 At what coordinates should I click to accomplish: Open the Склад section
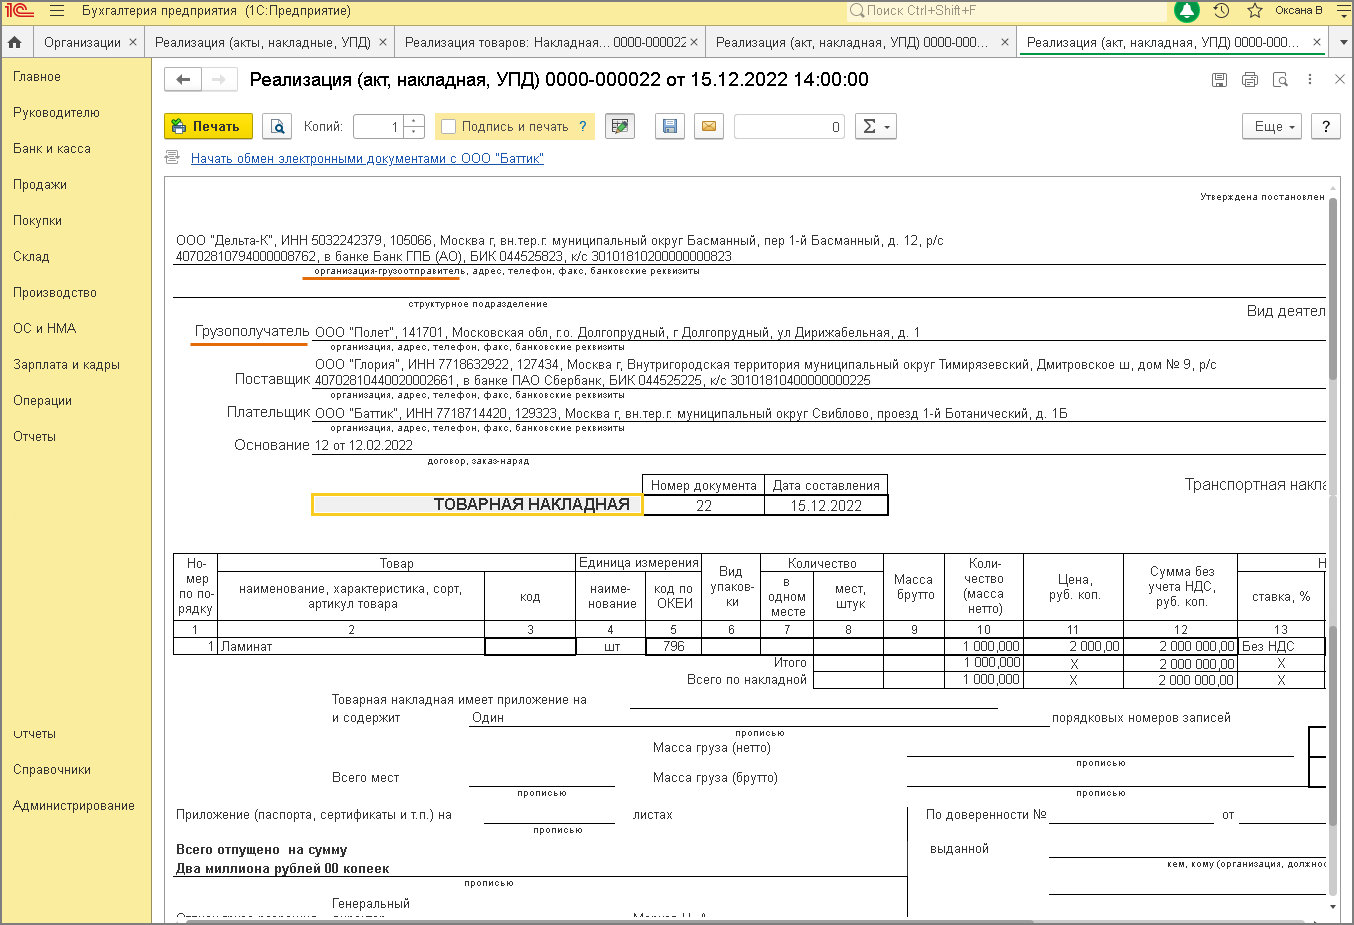[x=31, y=257]
